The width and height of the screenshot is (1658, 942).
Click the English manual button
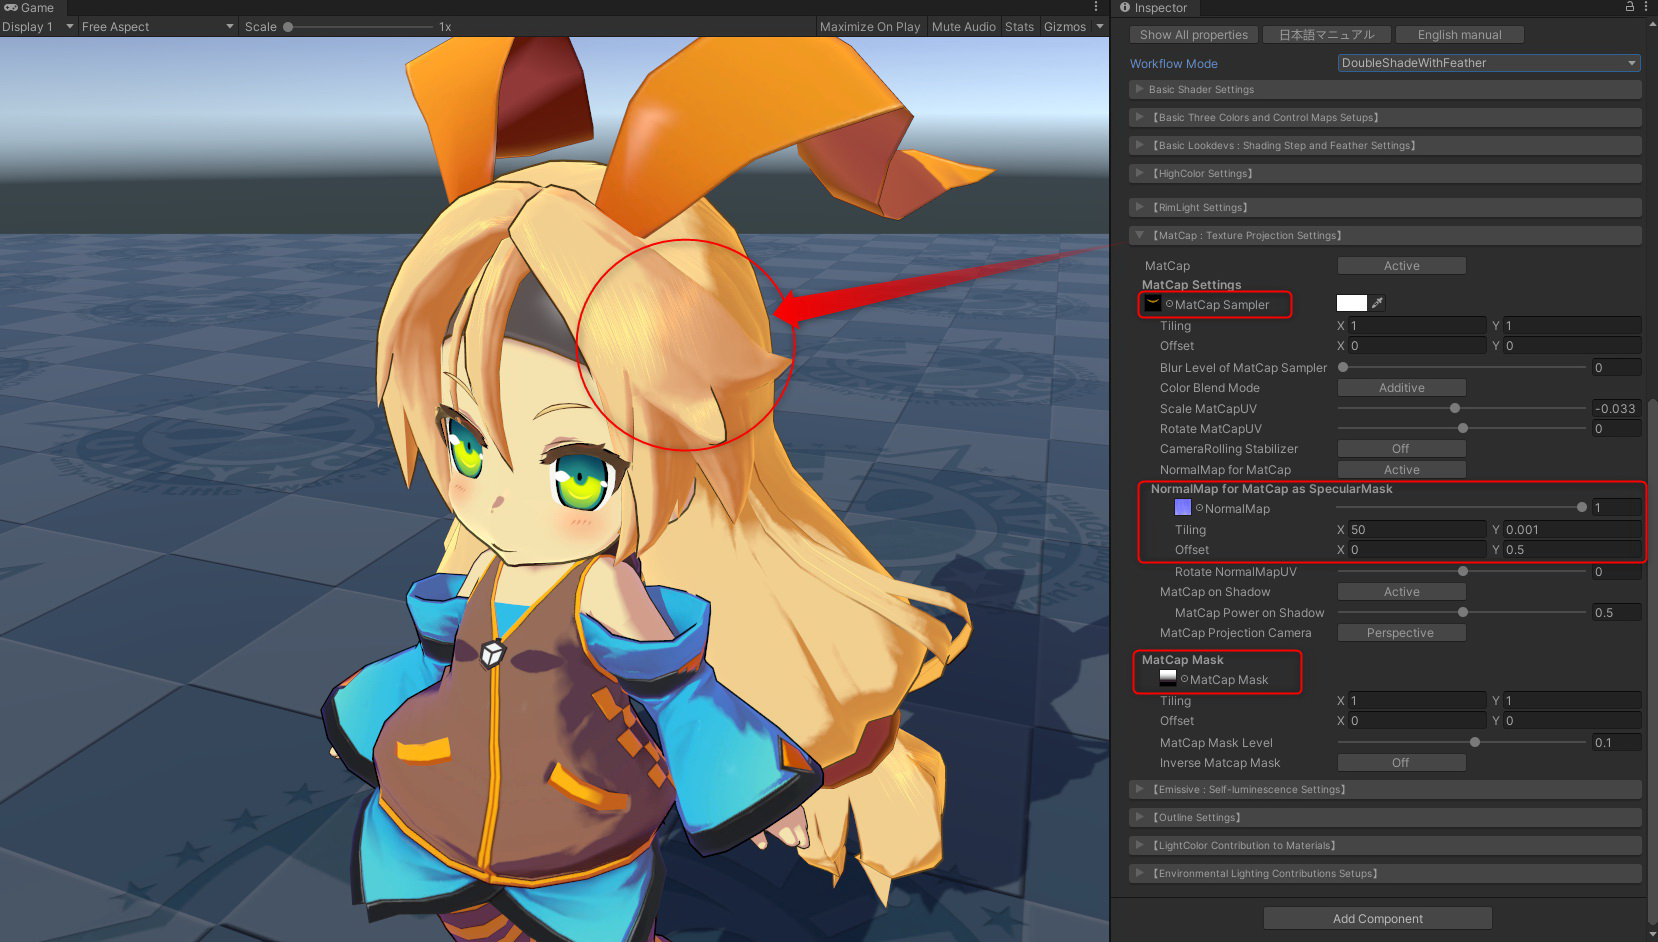(1459, 35)
